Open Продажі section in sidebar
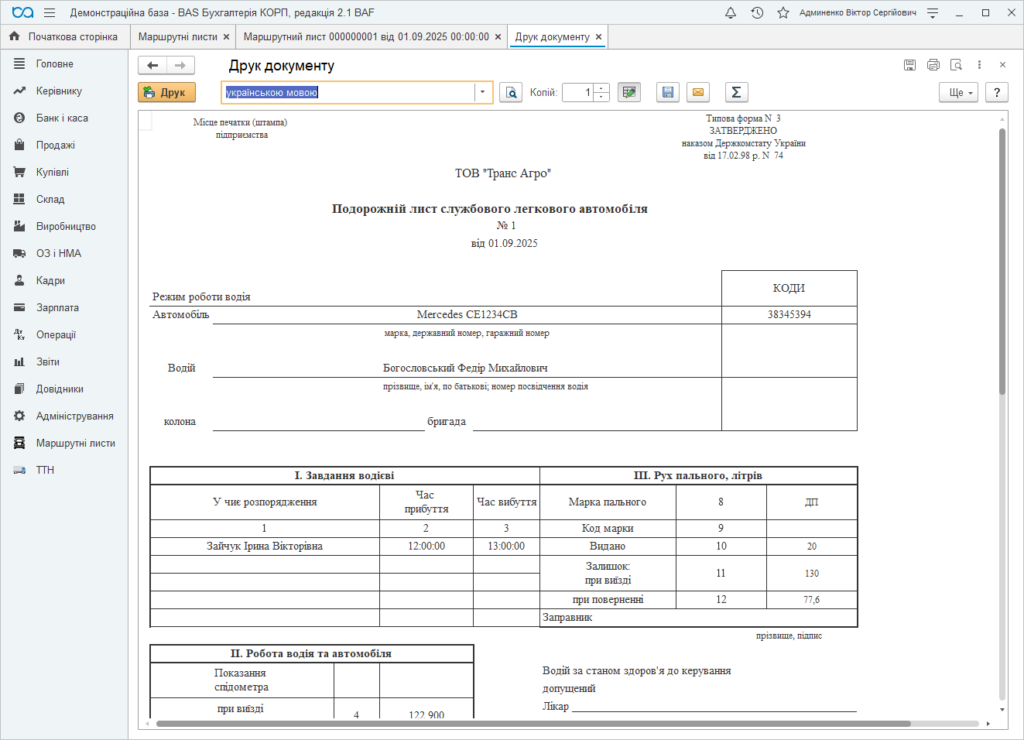The width and height of the screenshot is (1024, 740). point(64,145)
